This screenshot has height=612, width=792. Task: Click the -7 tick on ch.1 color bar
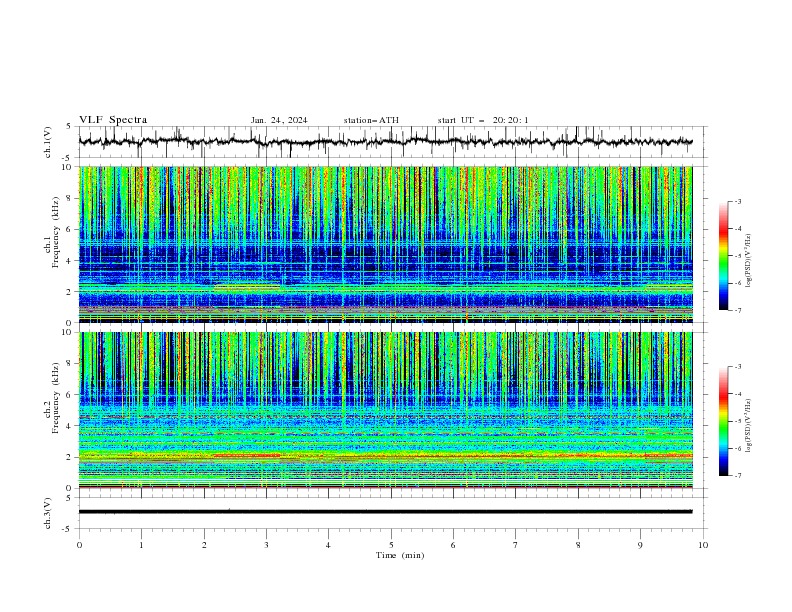(737, 310)
